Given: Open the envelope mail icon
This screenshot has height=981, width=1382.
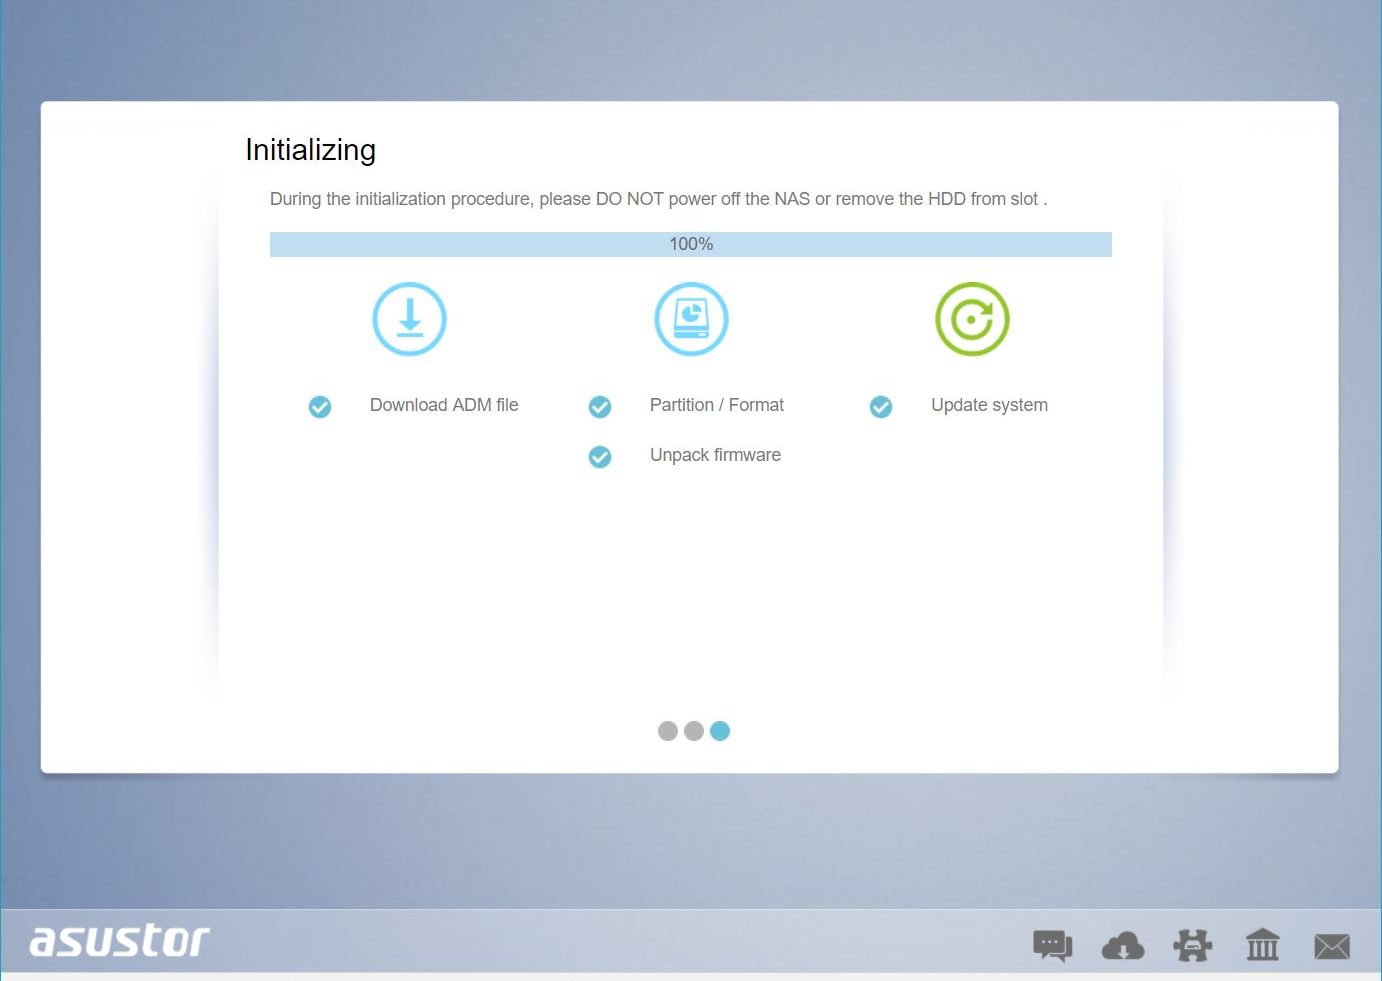Looking at the screenshot, I should pos(1332,946).
